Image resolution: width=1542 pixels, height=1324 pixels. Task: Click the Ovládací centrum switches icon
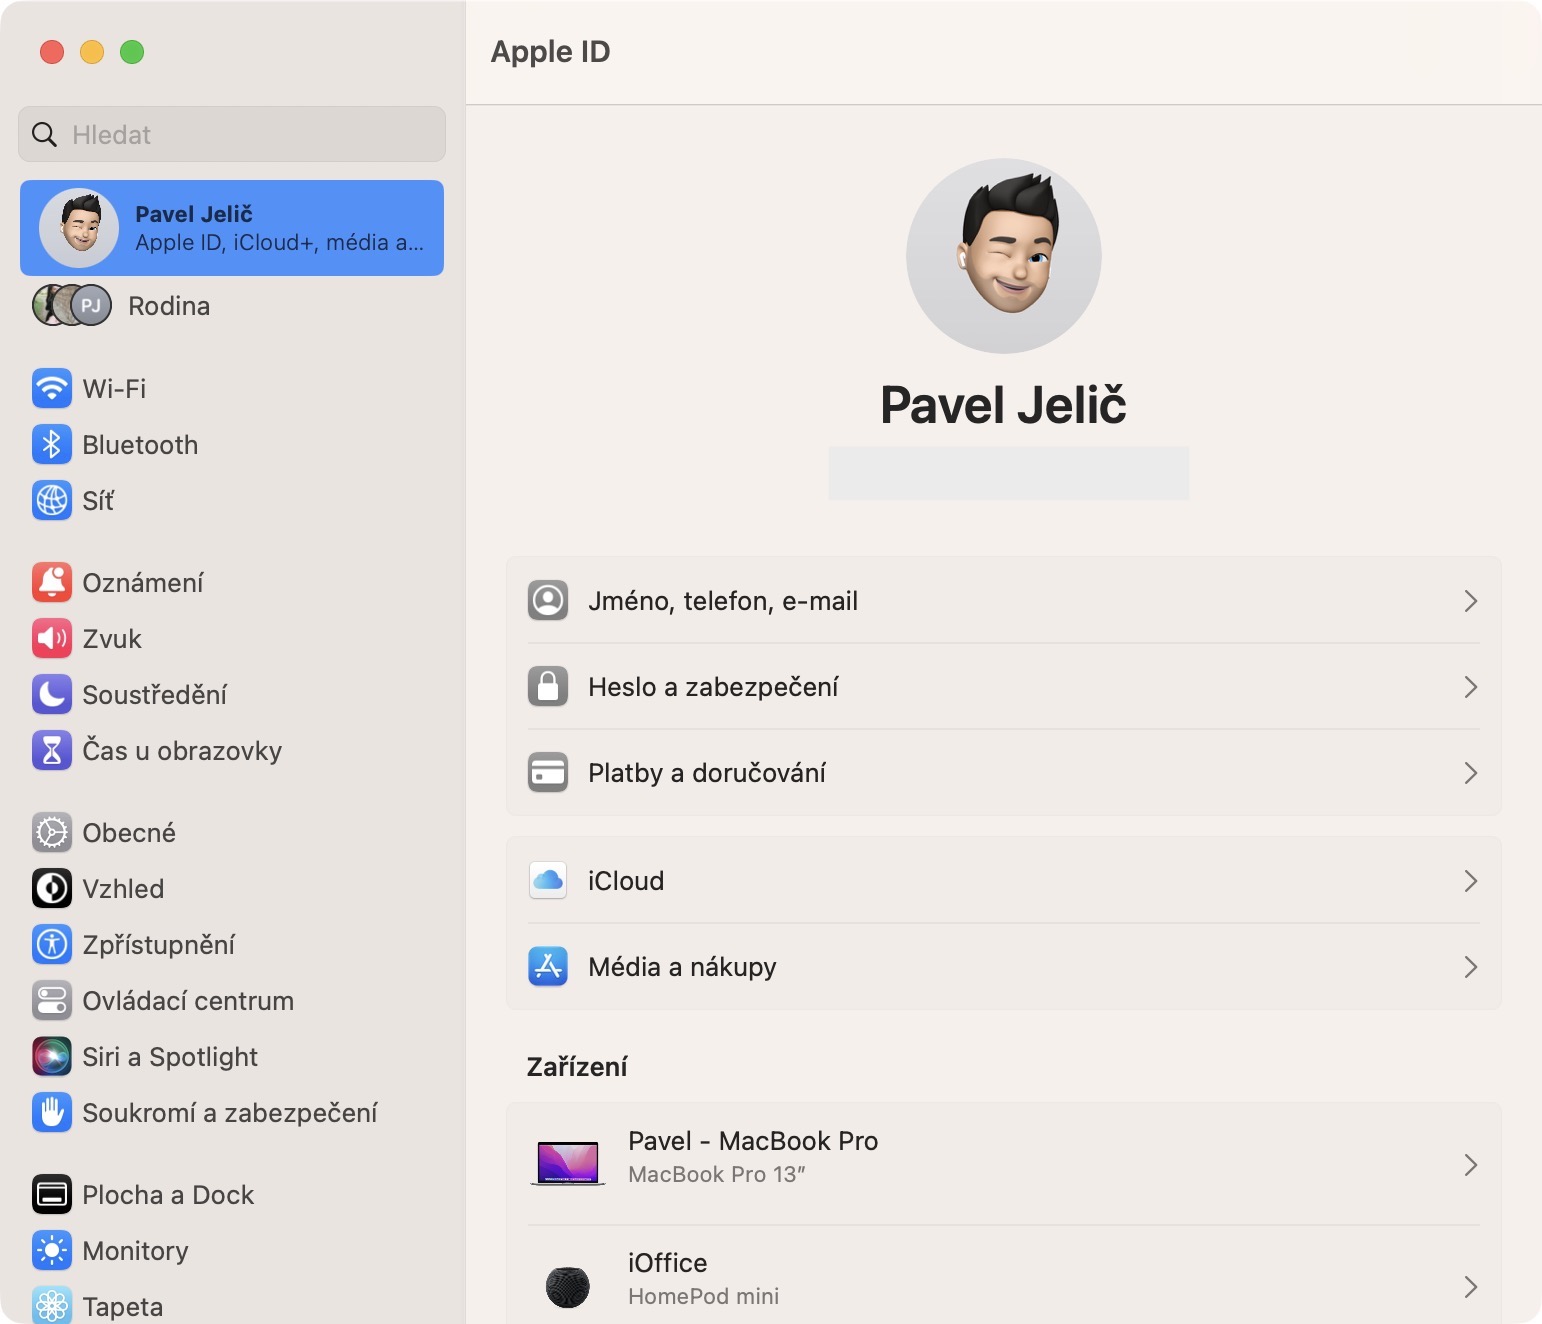click(x=52, y=1000)
